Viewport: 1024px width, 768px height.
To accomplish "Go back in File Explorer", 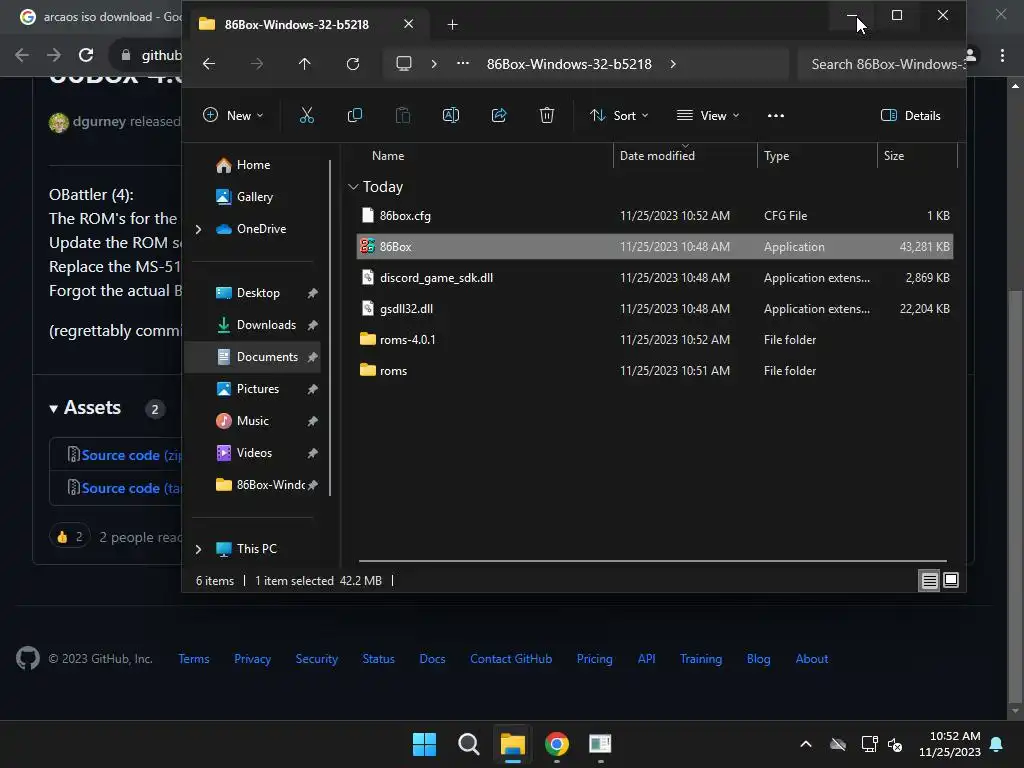I will [x=209, y=64].
